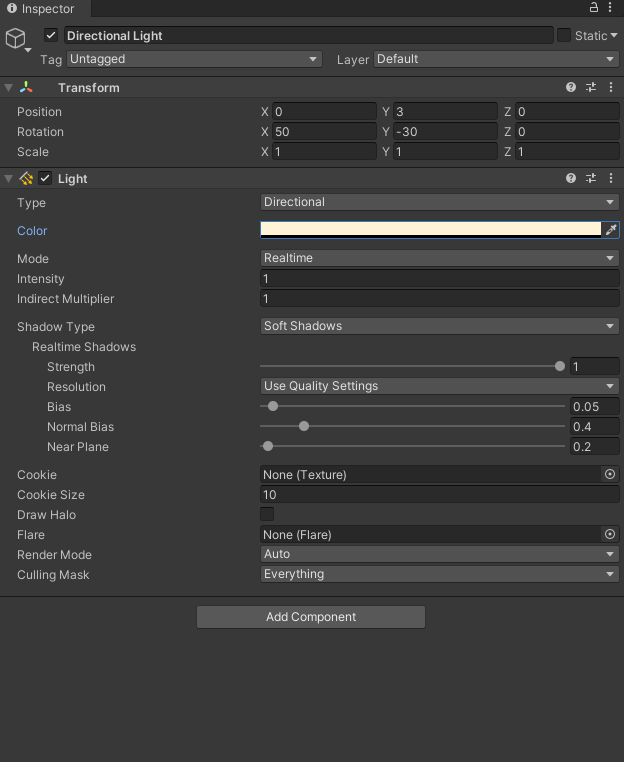Open Inspector tab options menu
624x762 pixels.
pos(610,7)
